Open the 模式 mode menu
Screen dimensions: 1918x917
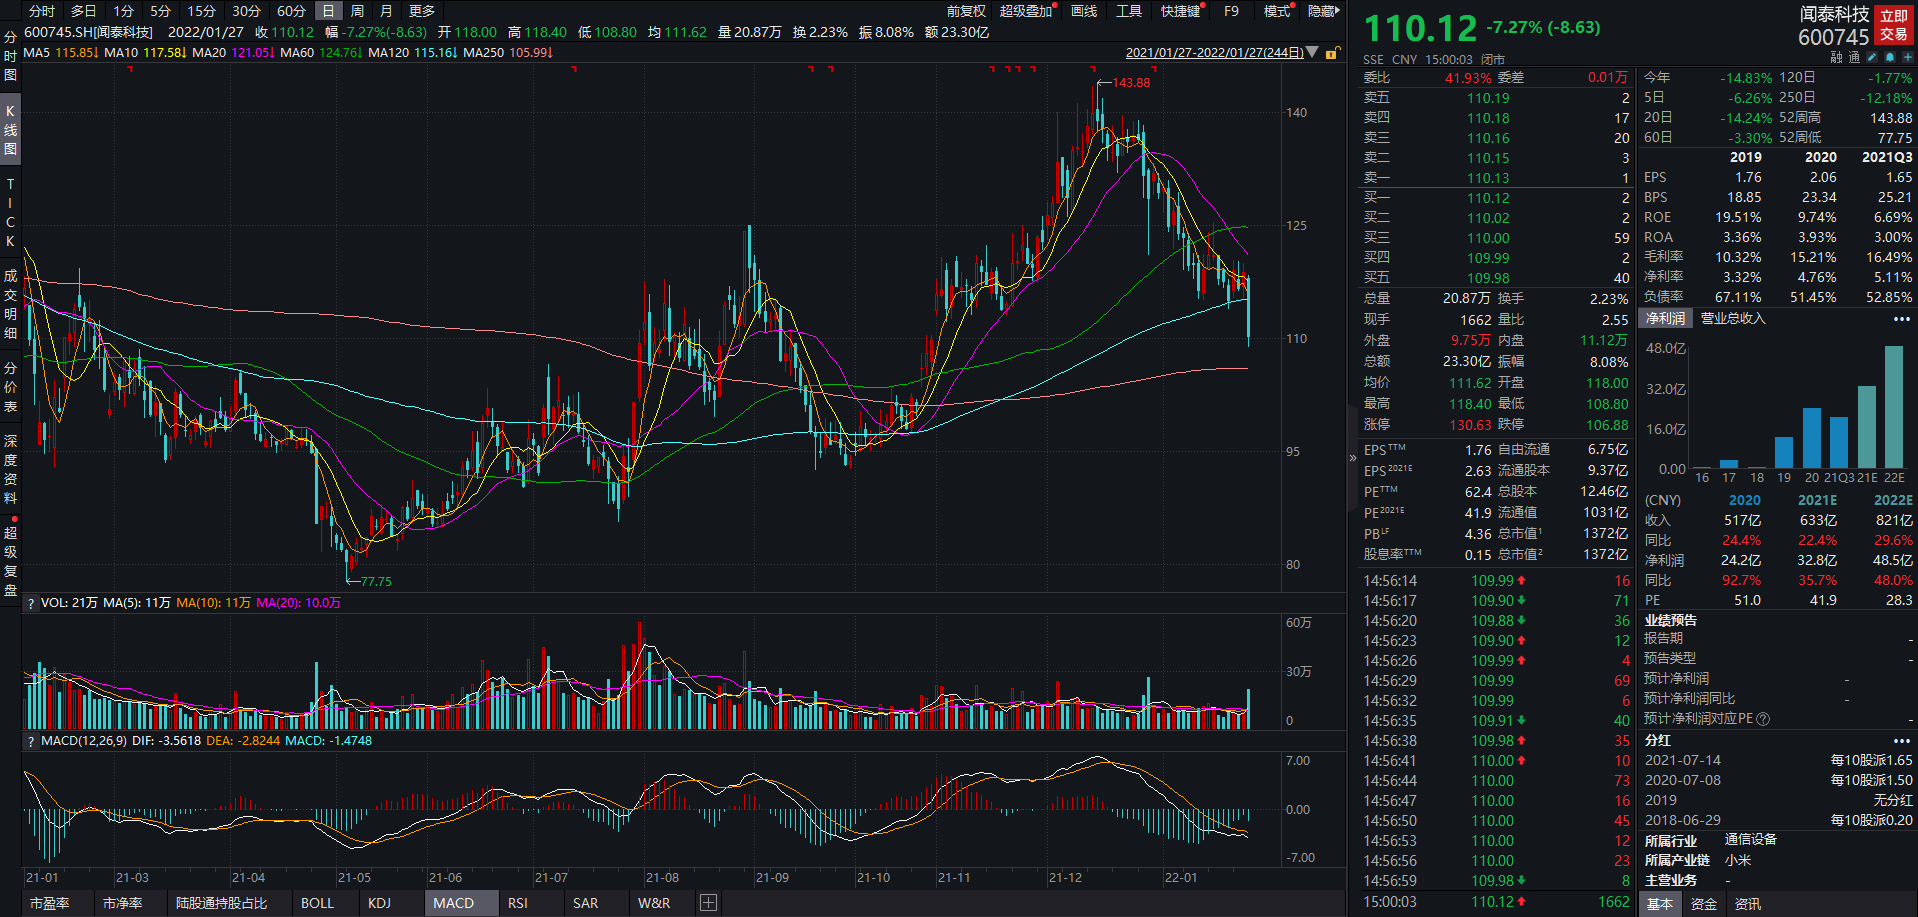1278,11
